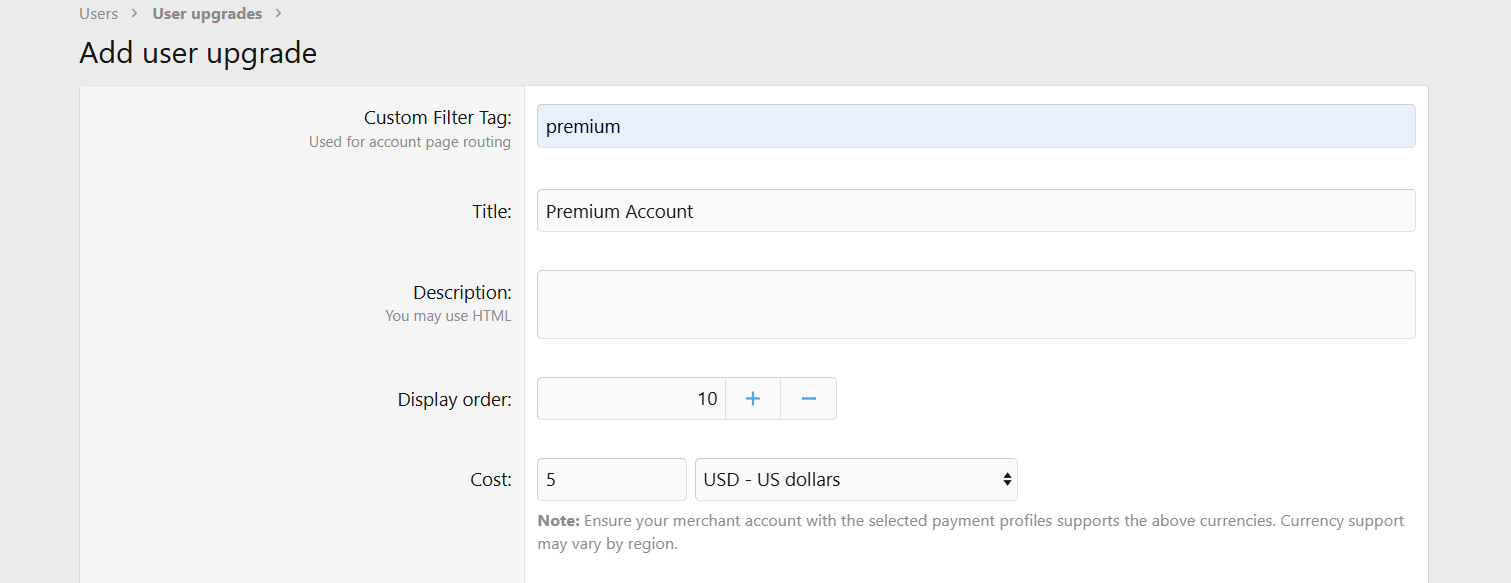The image size is (1511, 583).
Task: Click the "Cost:" field label
Action: pos(490,480)
